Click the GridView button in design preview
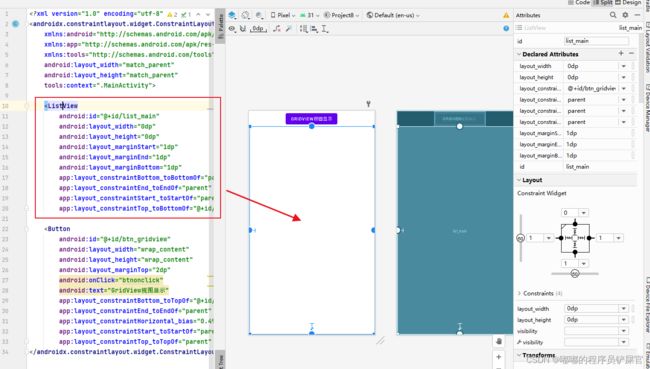Screen dimensions: 650x369 pyautogui.click(x=311, y=119)
